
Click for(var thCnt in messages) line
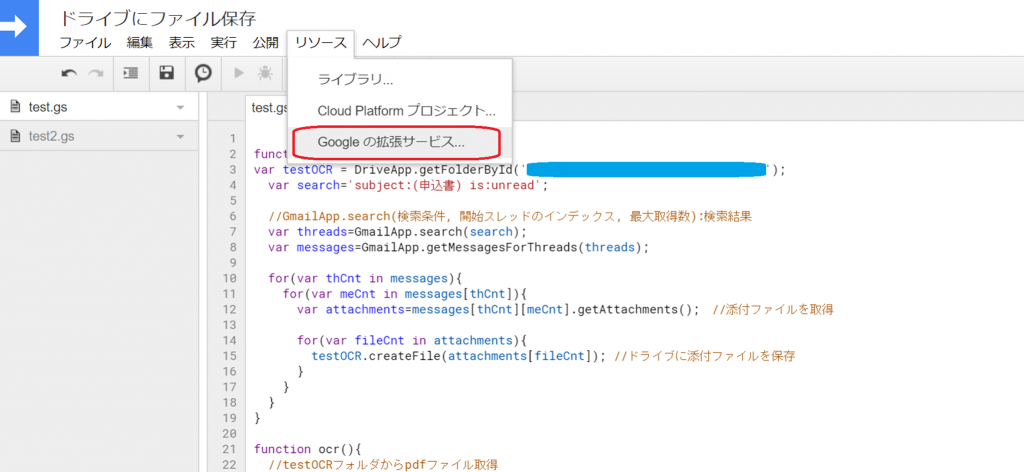[366, 279]
